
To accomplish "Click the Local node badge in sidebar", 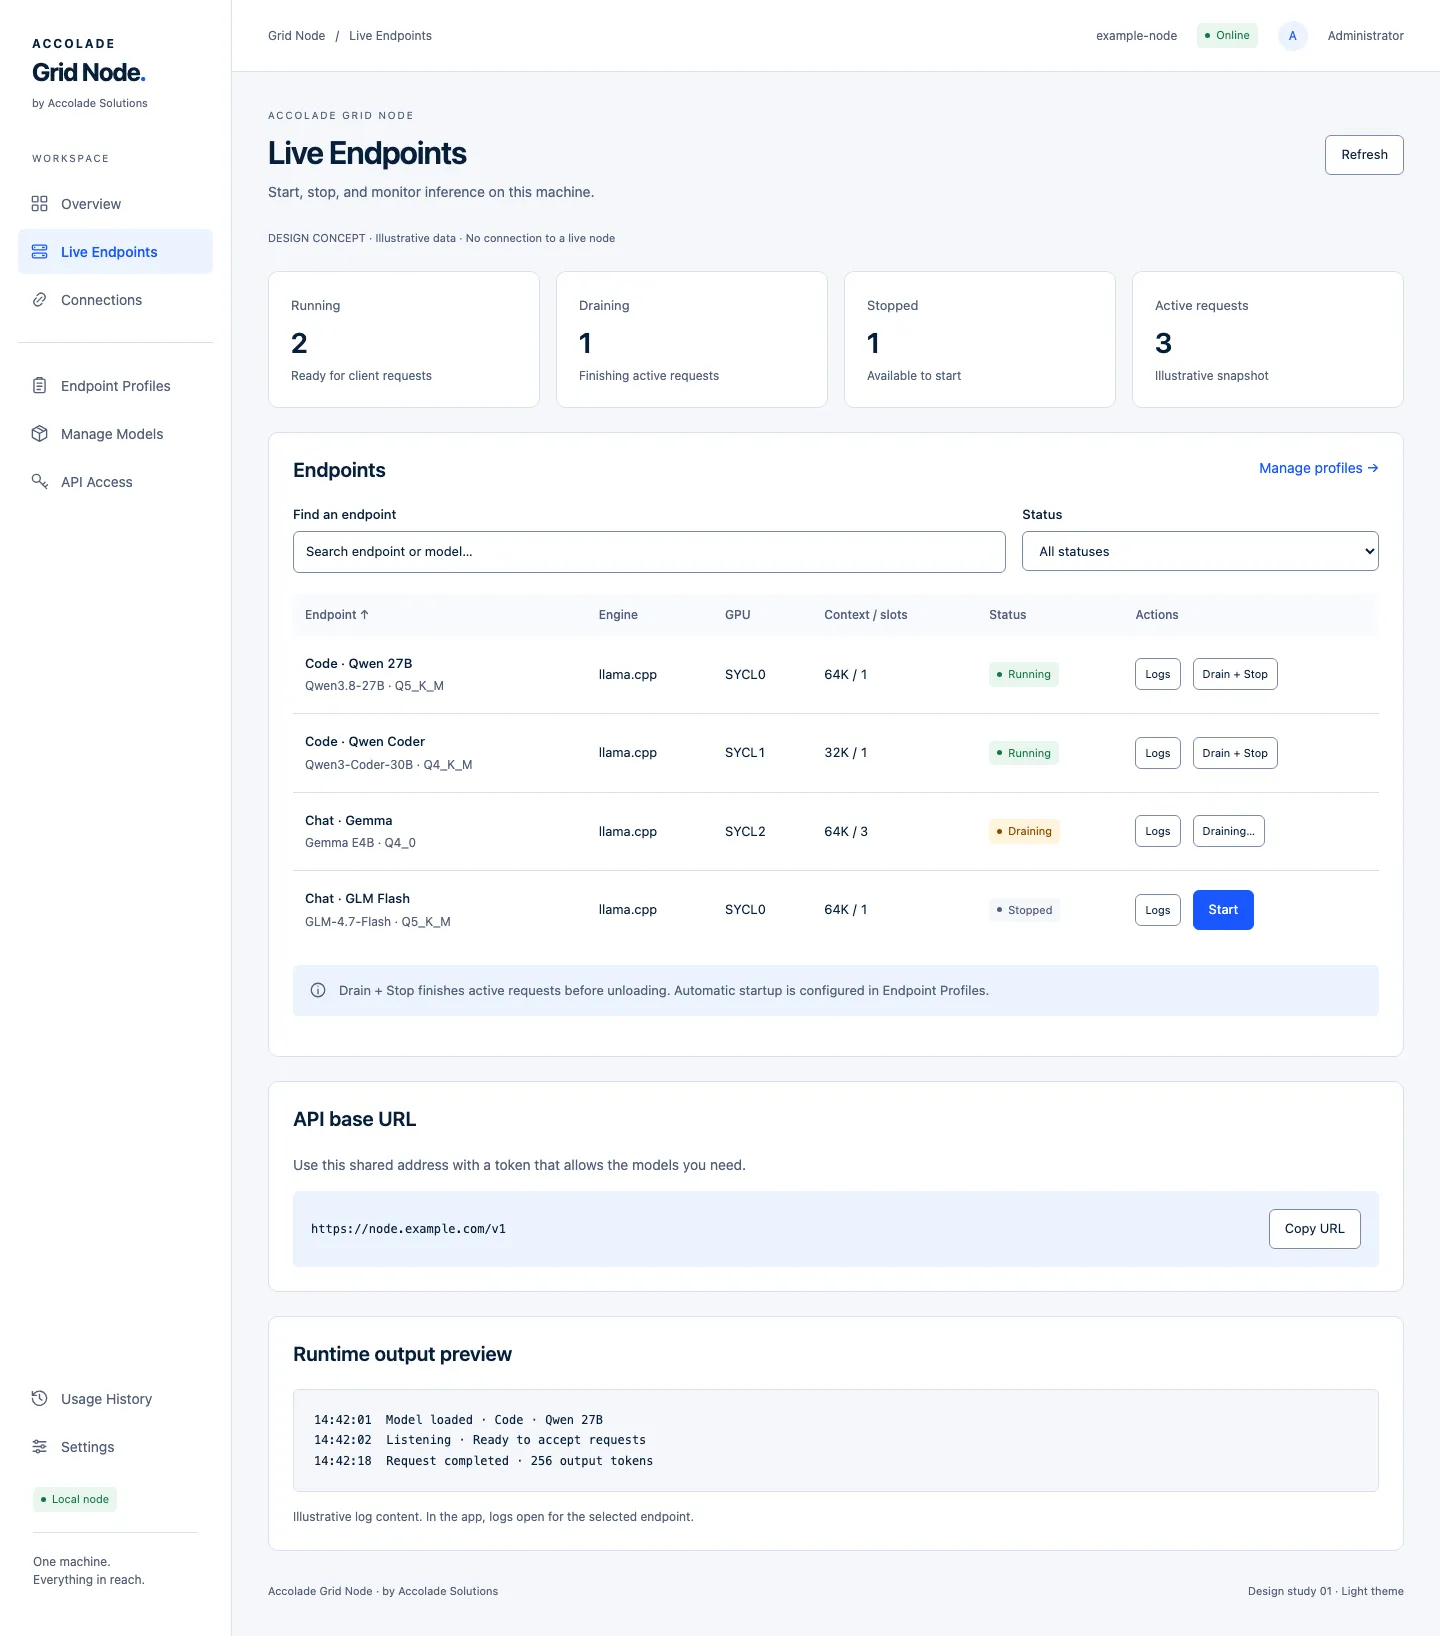I will 75,1499.
